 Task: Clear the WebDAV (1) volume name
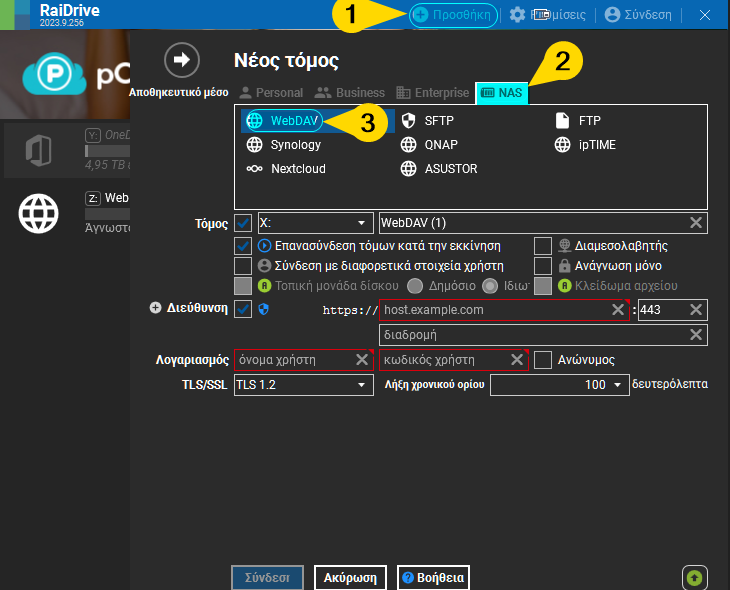click(696, 223)
